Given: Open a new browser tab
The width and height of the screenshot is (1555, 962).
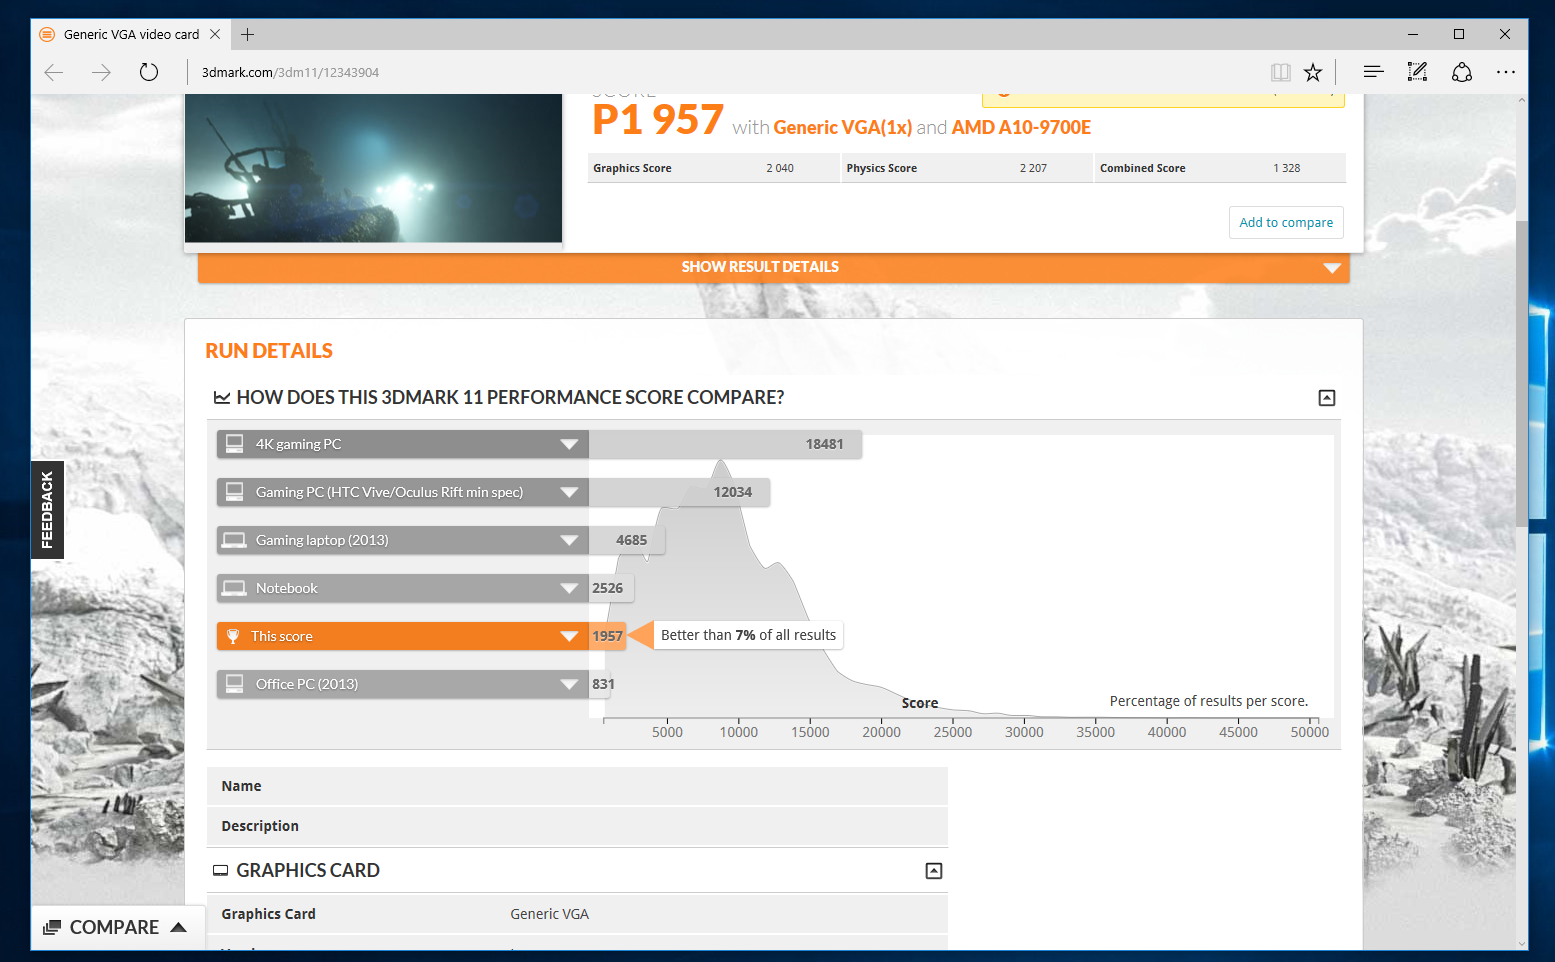Looking at the screenshot, I should point(247,34).
